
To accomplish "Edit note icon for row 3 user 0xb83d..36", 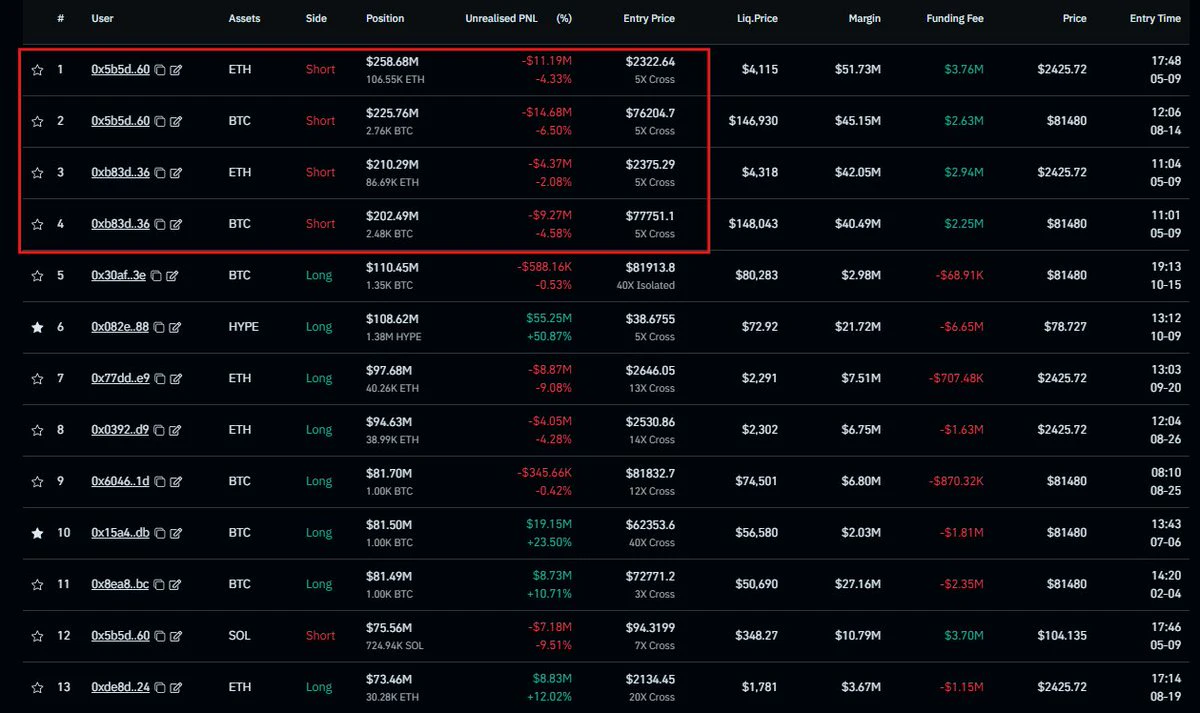I will [176, 173].
